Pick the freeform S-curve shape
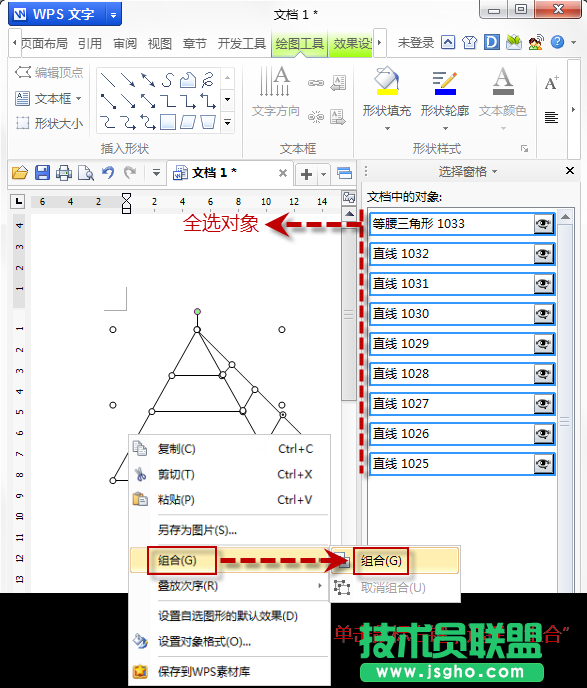Screen dimensions: 587x688 168,80
